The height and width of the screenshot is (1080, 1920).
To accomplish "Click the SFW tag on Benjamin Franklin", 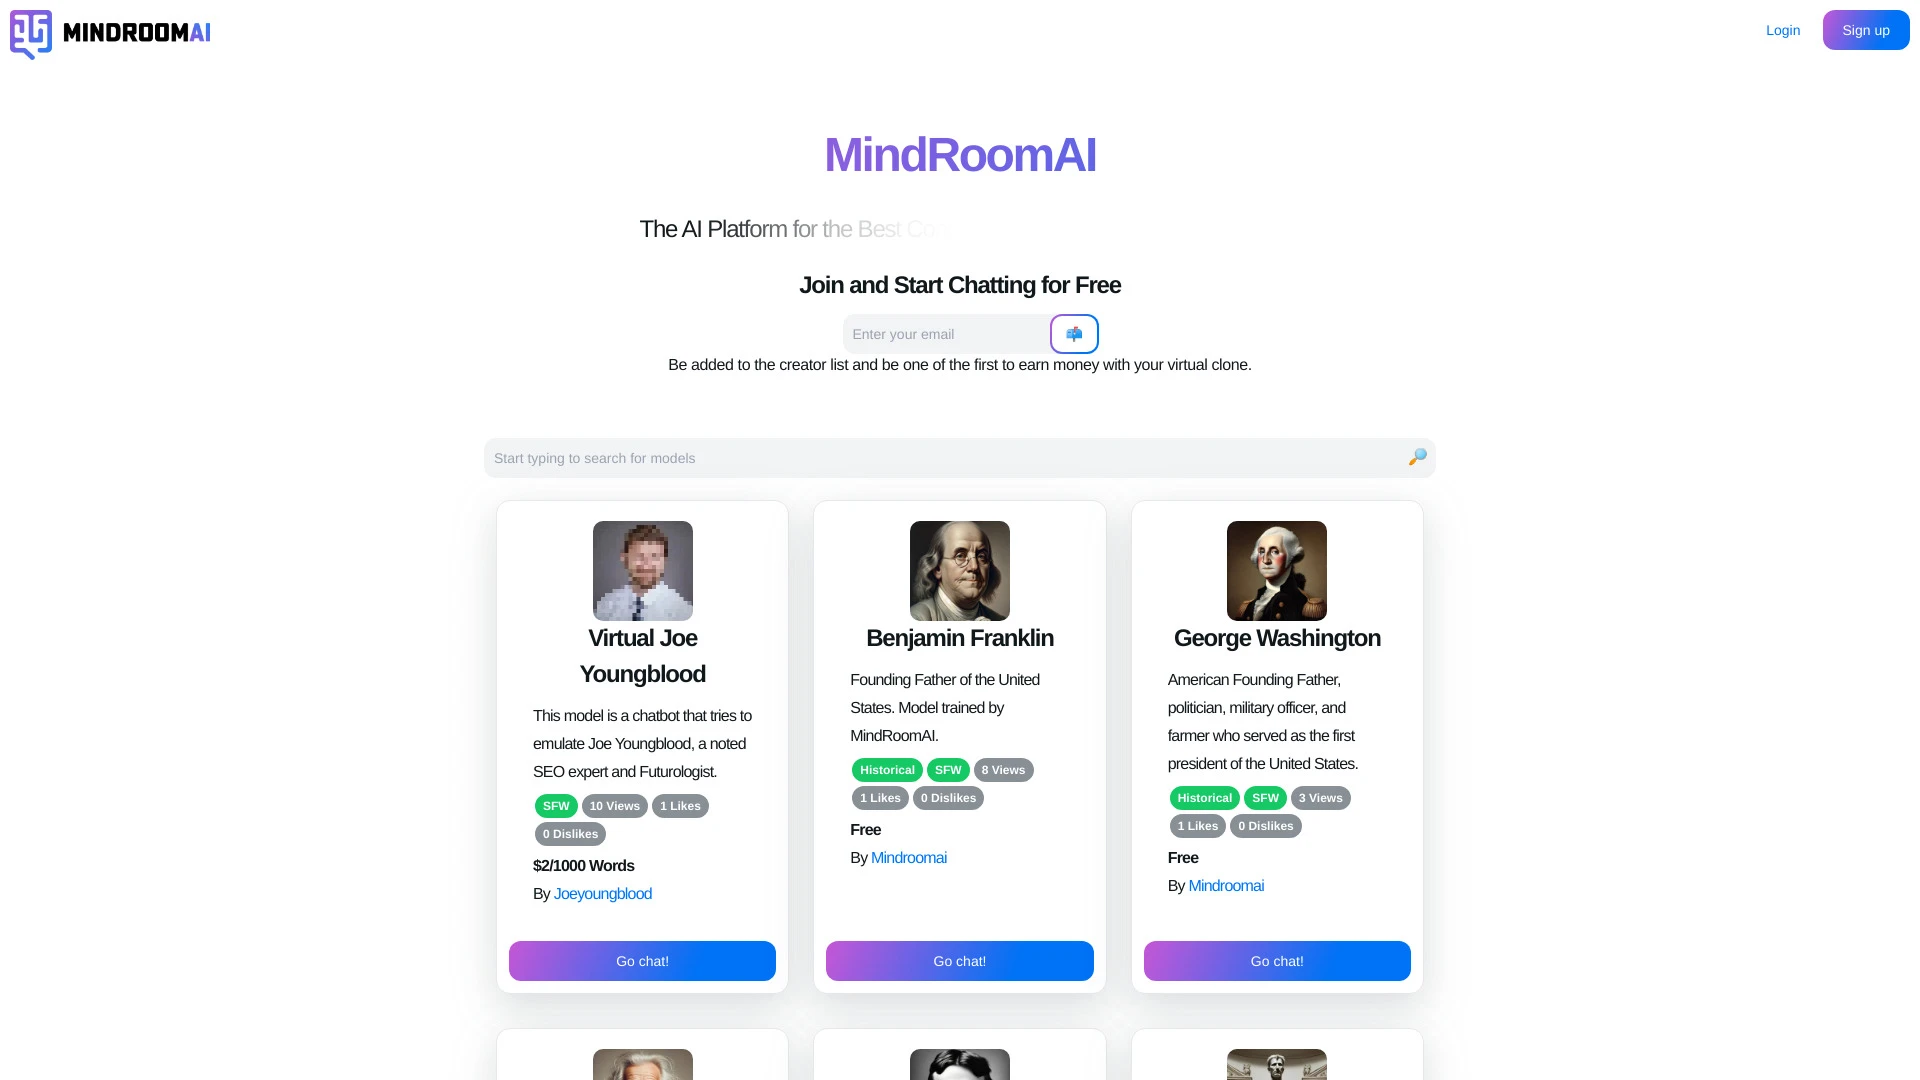I will pos(948,769).
